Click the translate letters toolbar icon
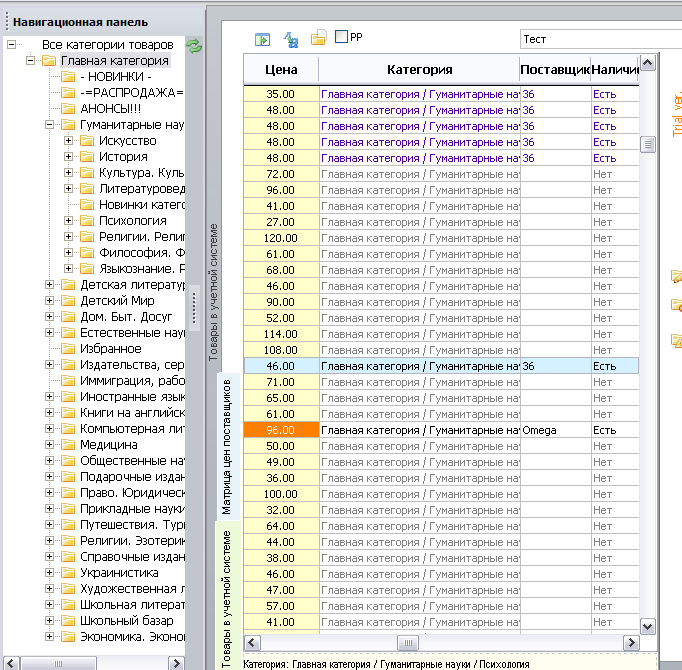The image size is (682, 670). [291, 40]
